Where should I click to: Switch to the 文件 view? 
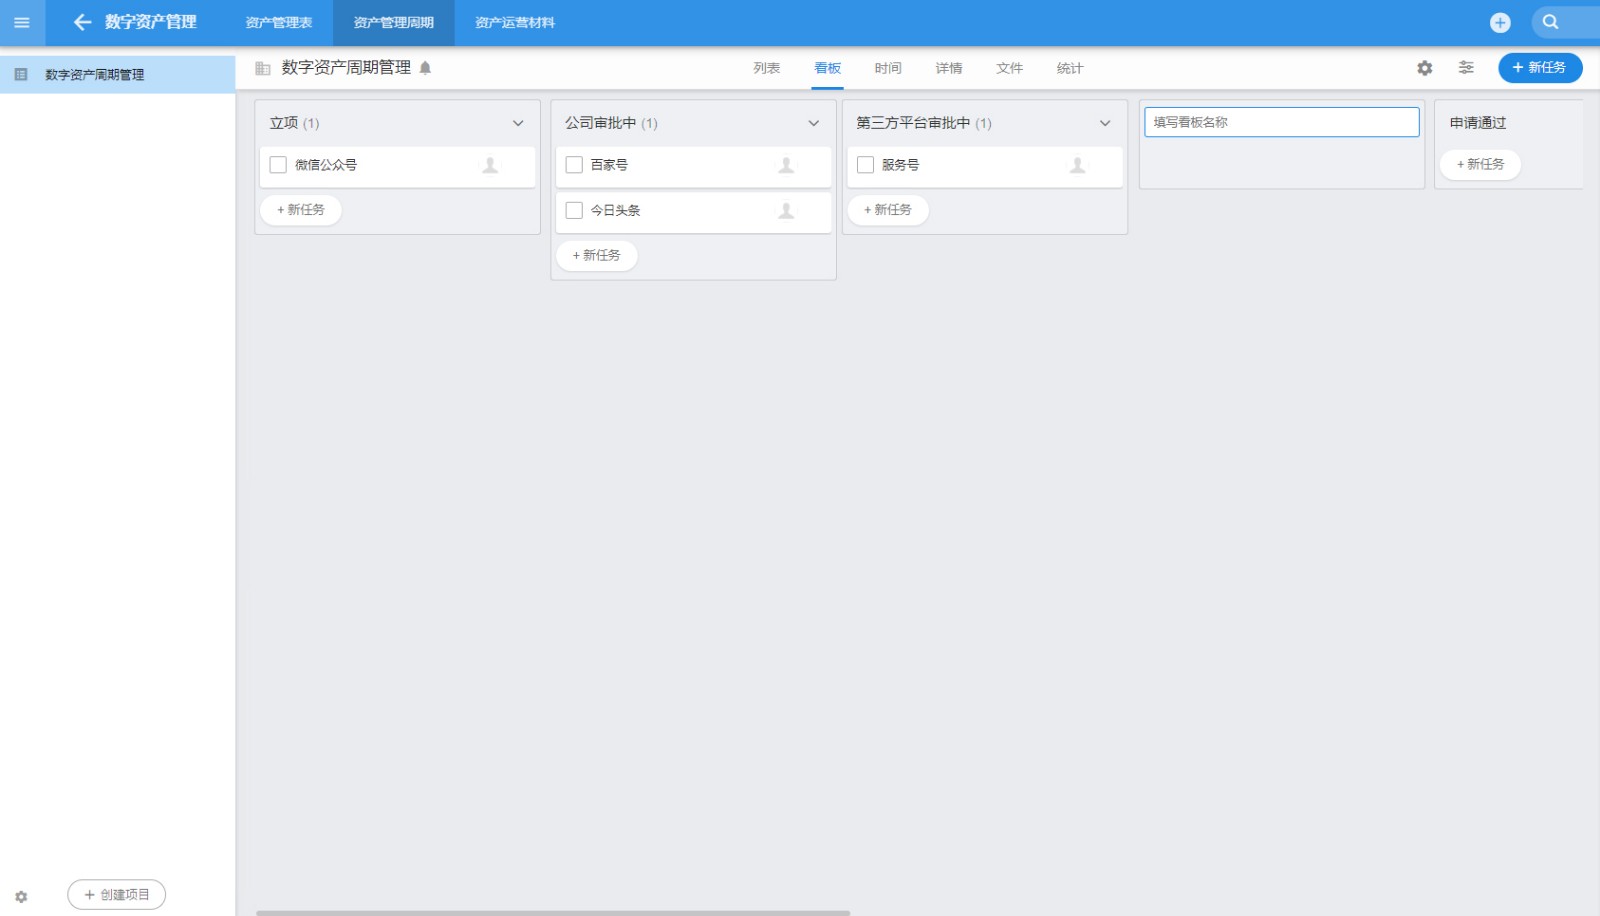pyautogui.click(x=1010, y=68)
